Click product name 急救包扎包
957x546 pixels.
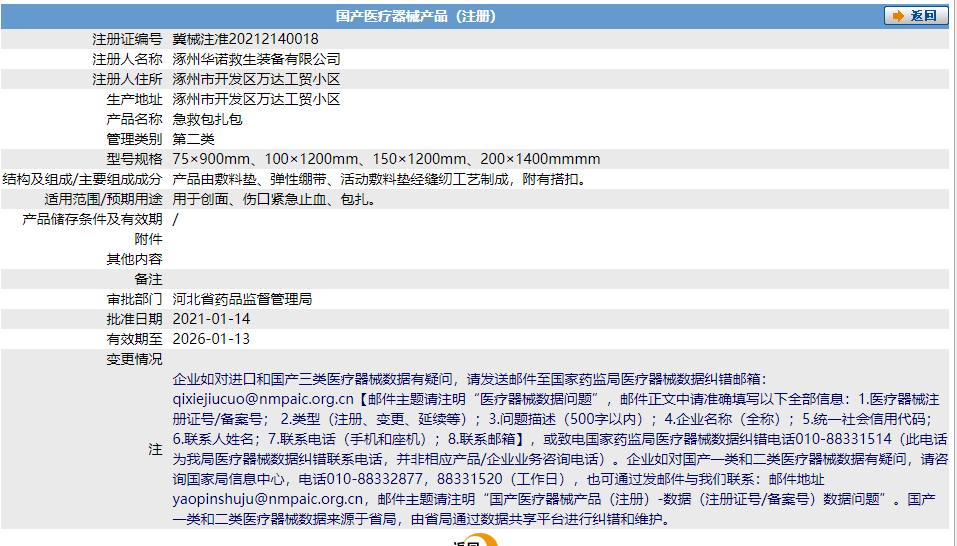pyautogui.click(x=208, y=119)
